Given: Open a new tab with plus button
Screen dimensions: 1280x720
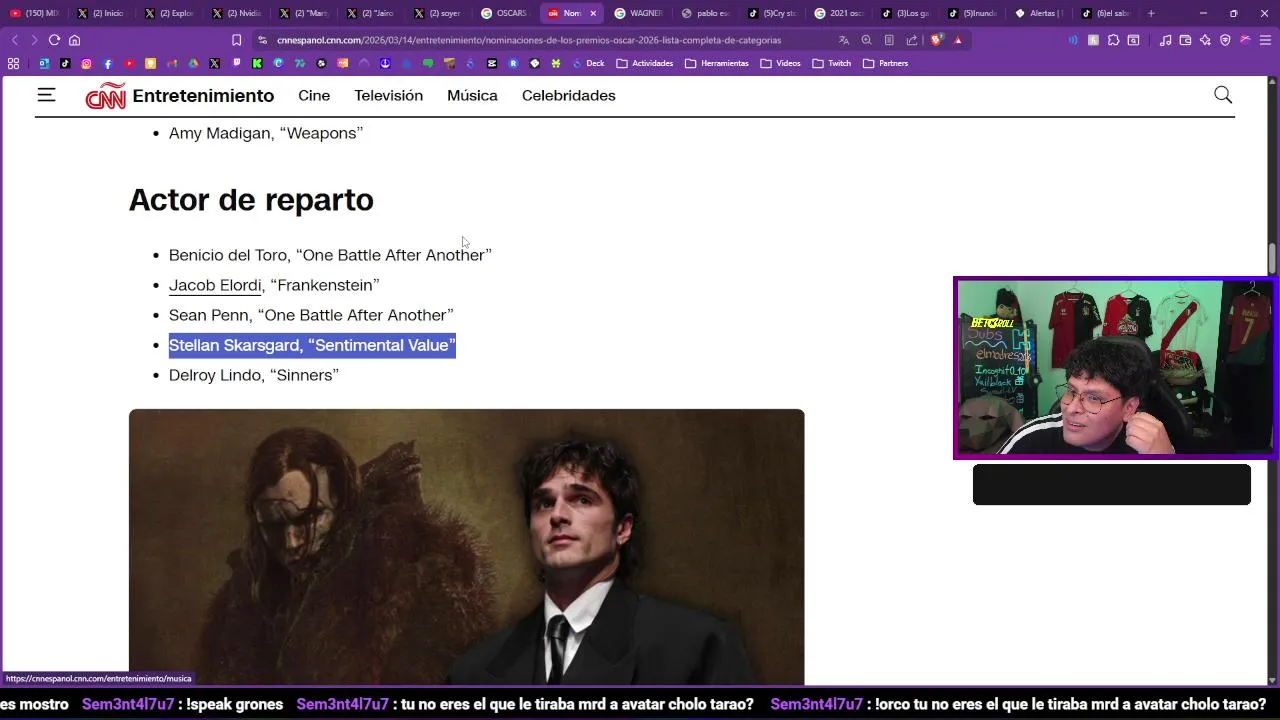Looking at the screenshot, I should (x=1151, y=13).
